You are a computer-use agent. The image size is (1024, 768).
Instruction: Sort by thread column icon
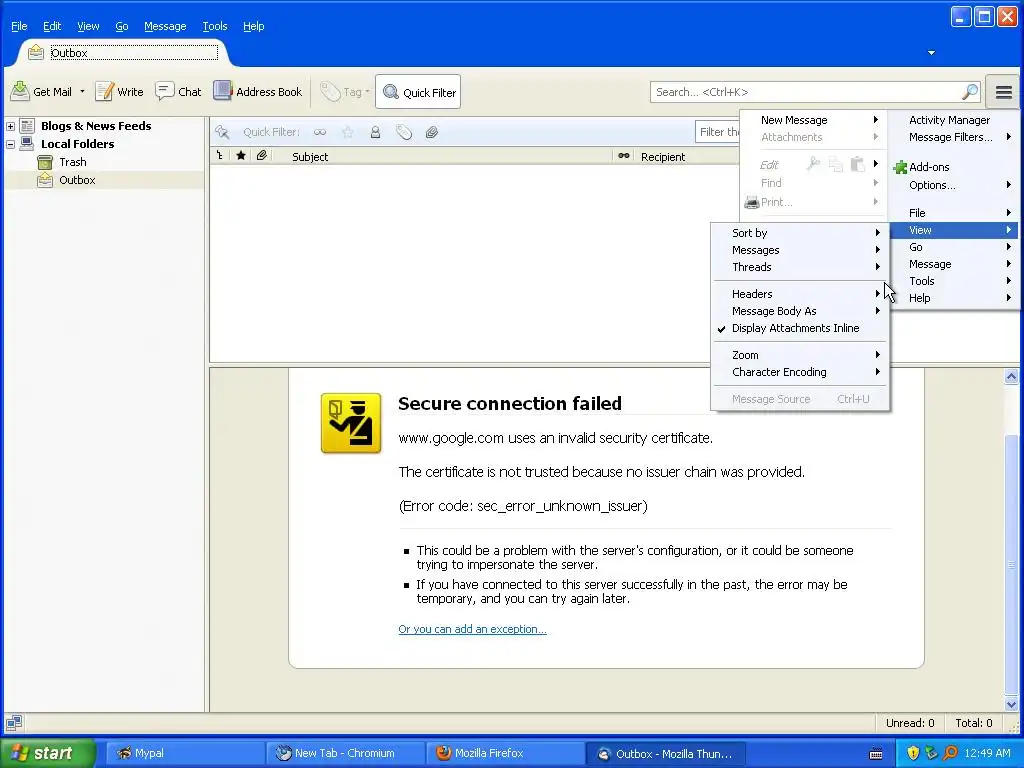219,155
